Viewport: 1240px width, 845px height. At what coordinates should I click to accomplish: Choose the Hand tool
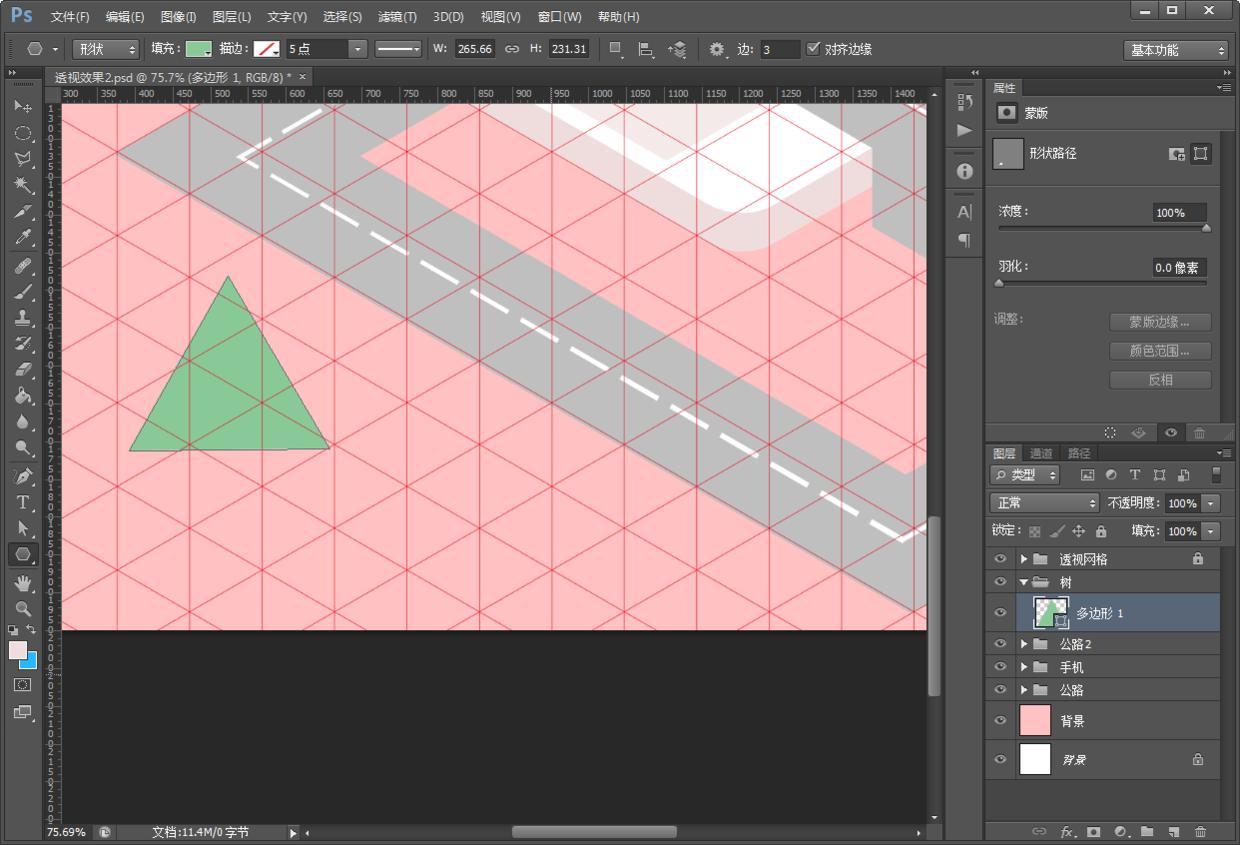pyautogui.click(x=23, y=582)
